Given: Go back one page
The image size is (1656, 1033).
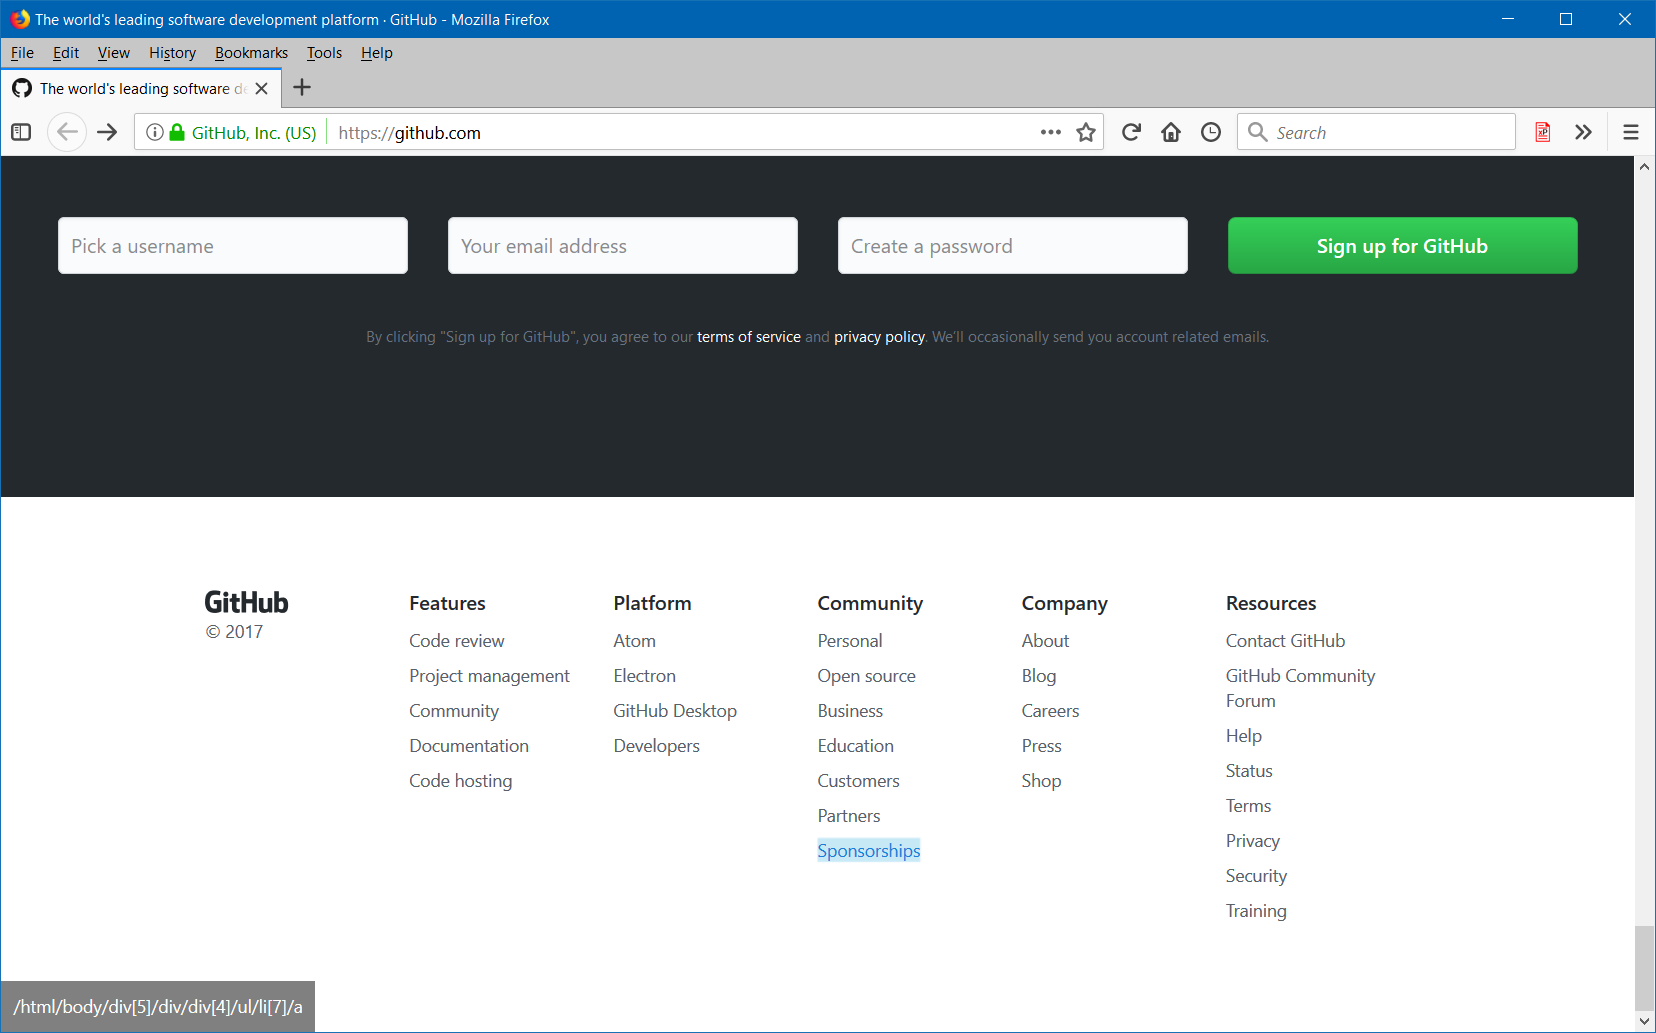Looking at the screenshot, I should [x=67, y=132].
